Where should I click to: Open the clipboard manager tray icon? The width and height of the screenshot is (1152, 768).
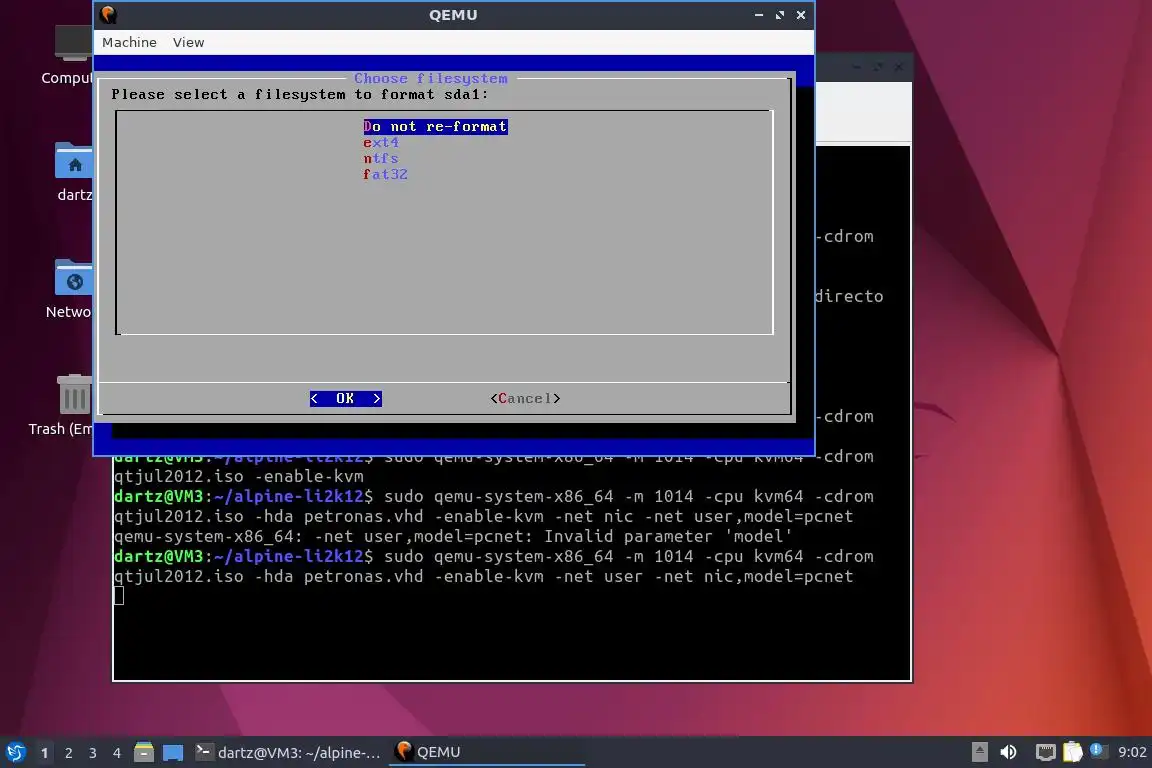tap(1073, 752)
